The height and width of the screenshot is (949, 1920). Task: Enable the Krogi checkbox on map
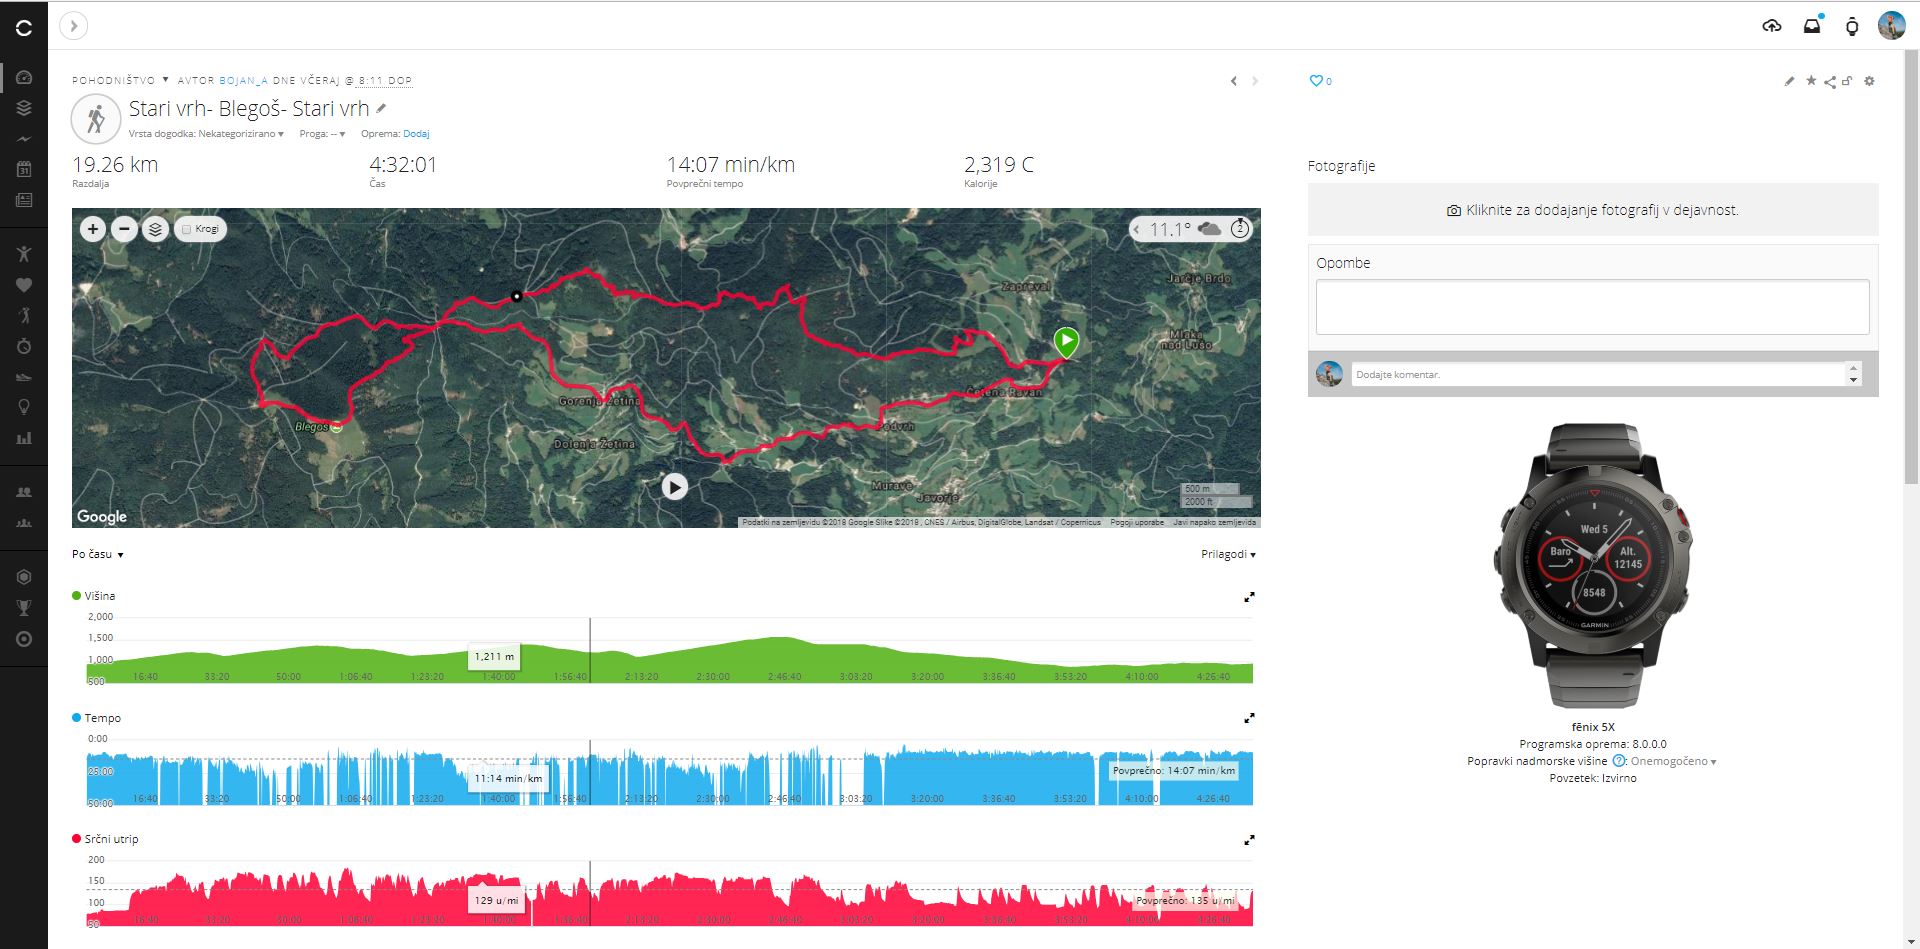pyautogui.click(x=187, y=229)
